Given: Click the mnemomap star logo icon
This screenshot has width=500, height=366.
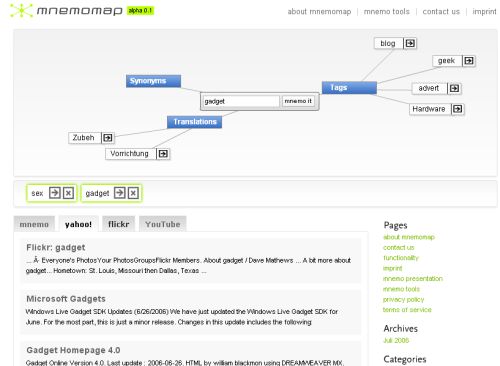Looking at the screenshot, I should (21, 11).
